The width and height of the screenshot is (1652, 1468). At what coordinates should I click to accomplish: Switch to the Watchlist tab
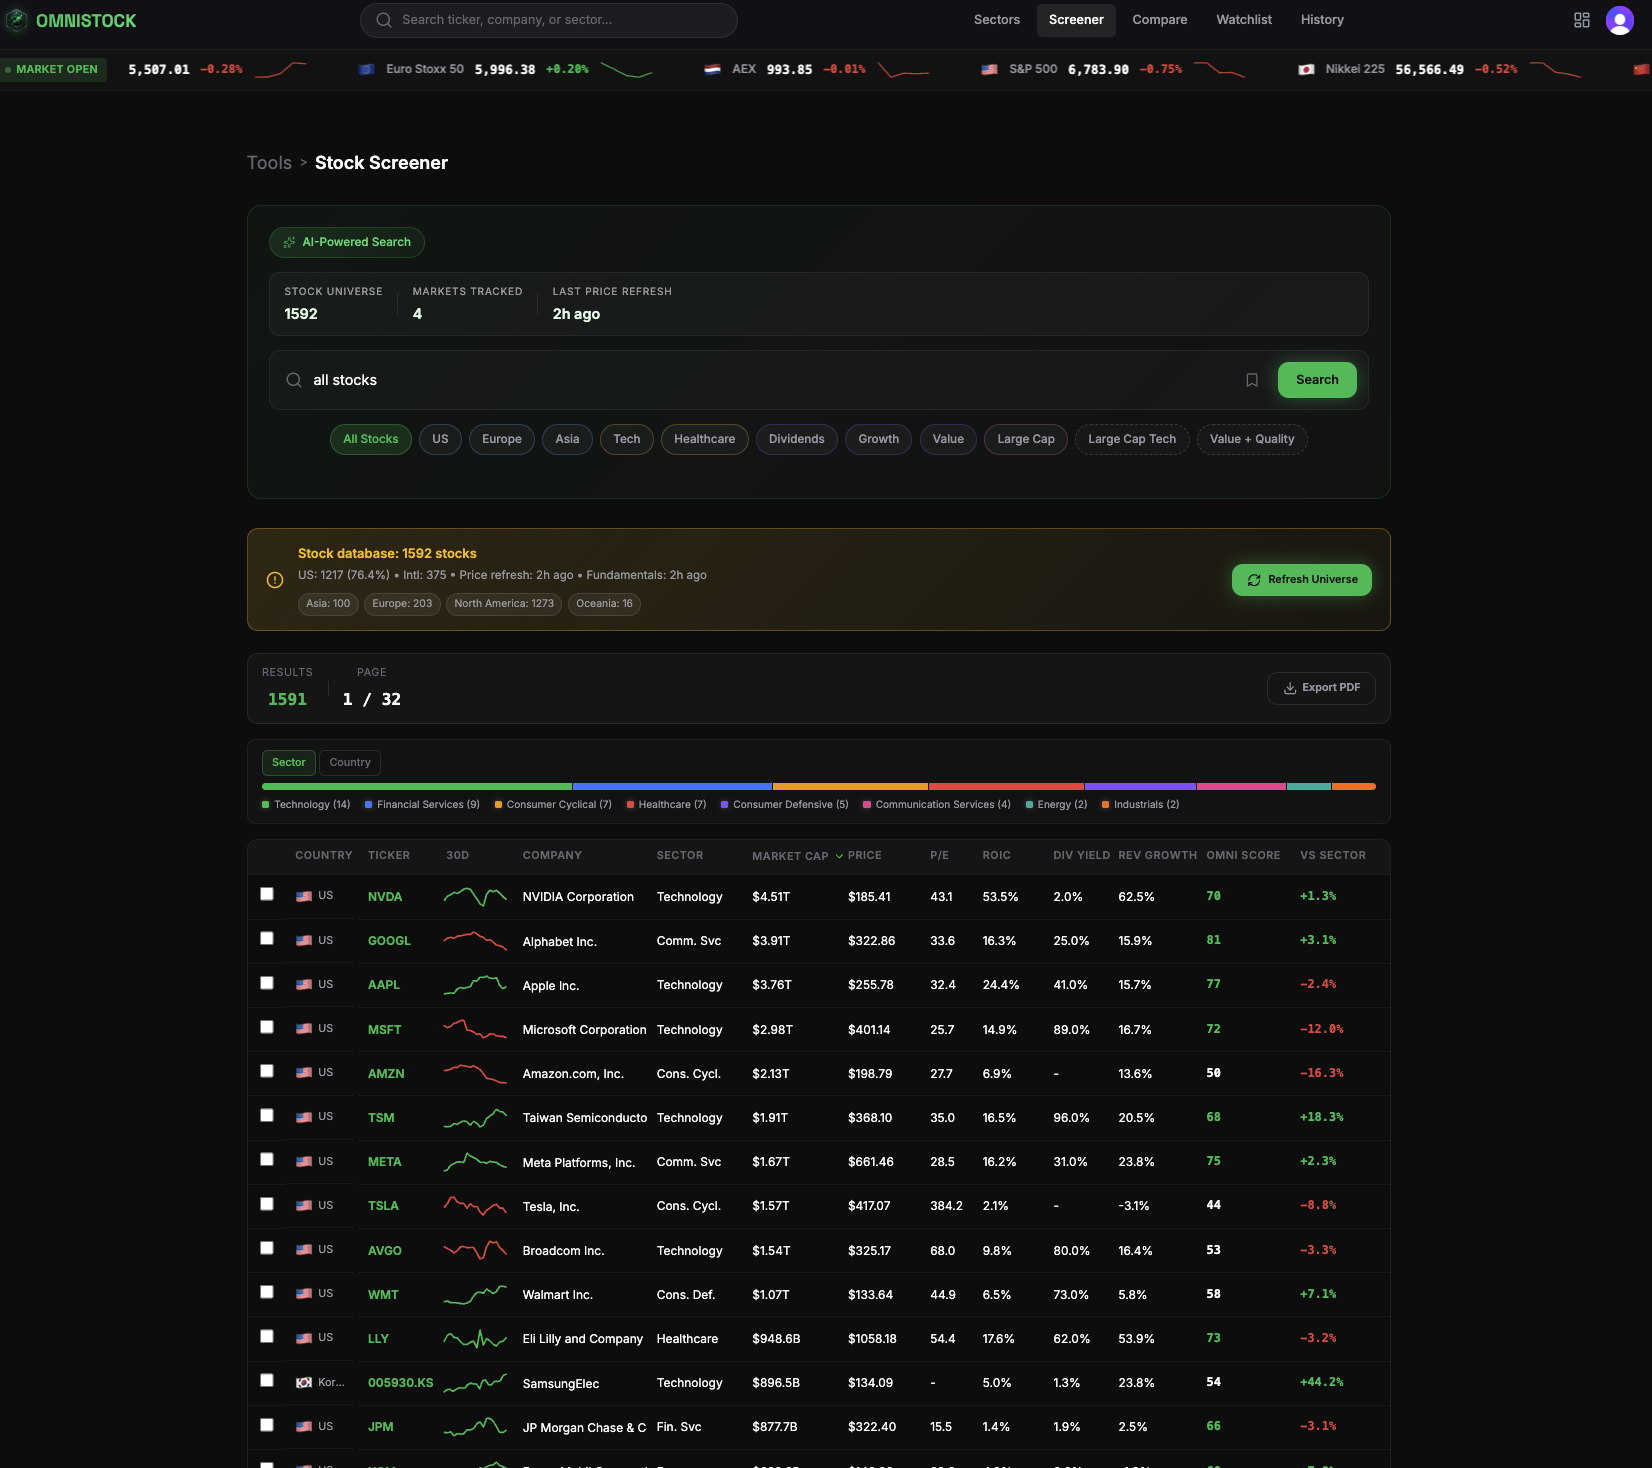coord(1243,19)
